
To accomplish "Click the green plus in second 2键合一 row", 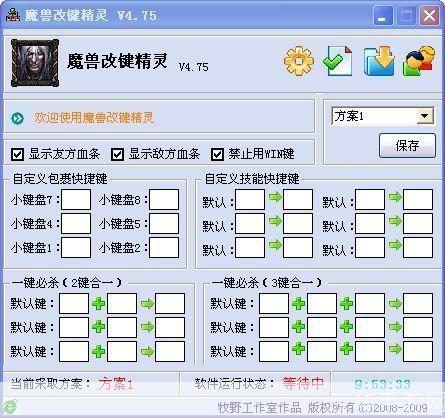I will [99, 327].
